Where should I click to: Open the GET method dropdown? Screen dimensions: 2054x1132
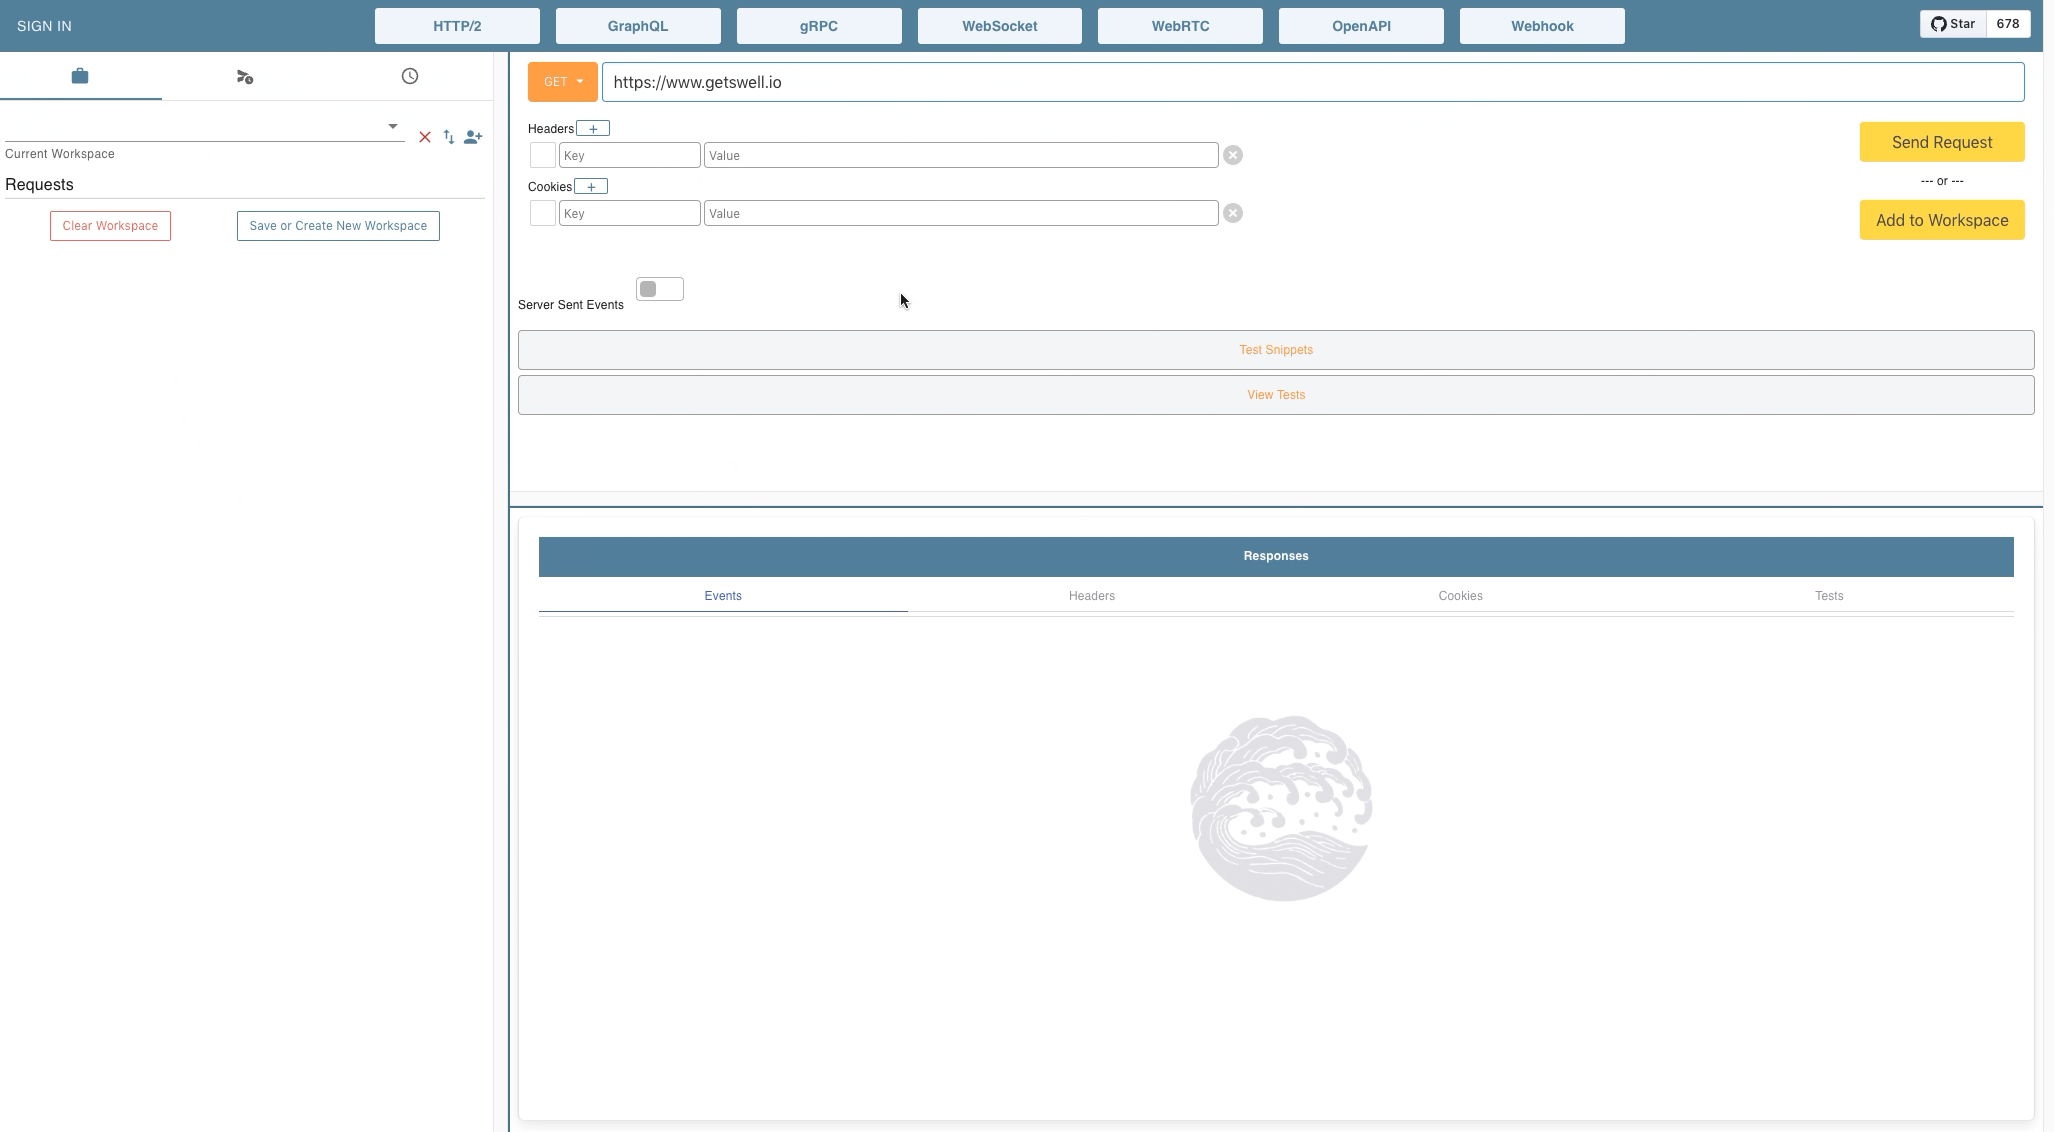pos(562,82)
